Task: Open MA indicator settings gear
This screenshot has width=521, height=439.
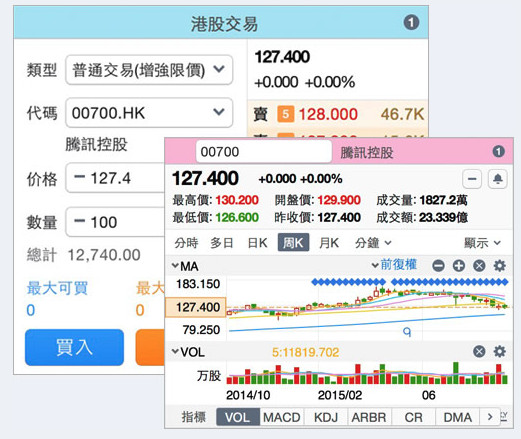Action: click(x=499, y=266)
